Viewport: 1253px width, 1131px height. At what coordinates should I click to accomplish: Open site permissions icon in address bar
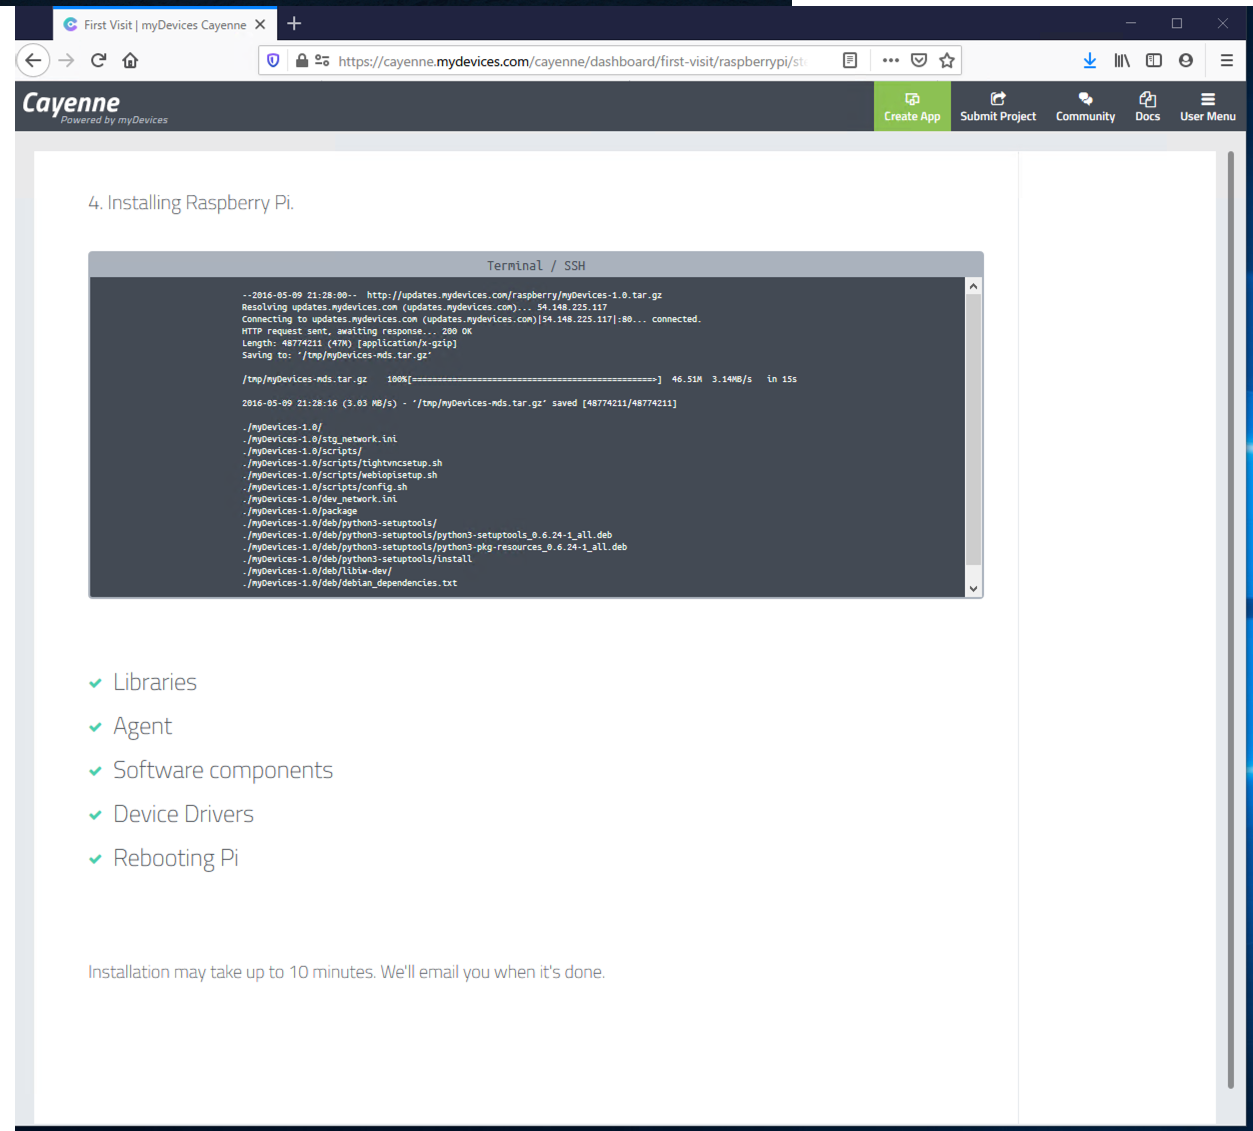pyautogui.click(x=322, y=61)
